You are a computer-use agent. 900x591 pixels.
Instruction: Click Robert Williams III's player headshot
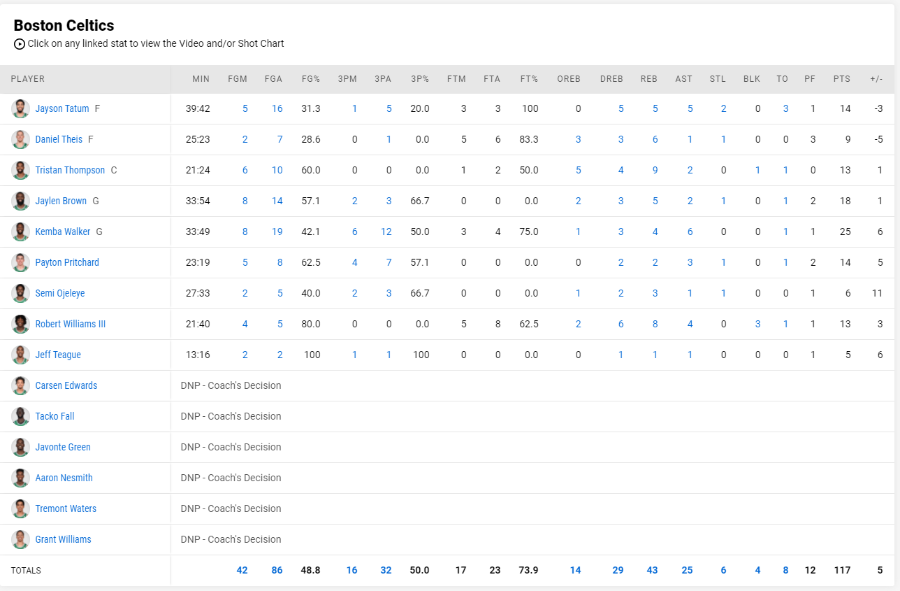pyautogui.click(x=20, y=324)
